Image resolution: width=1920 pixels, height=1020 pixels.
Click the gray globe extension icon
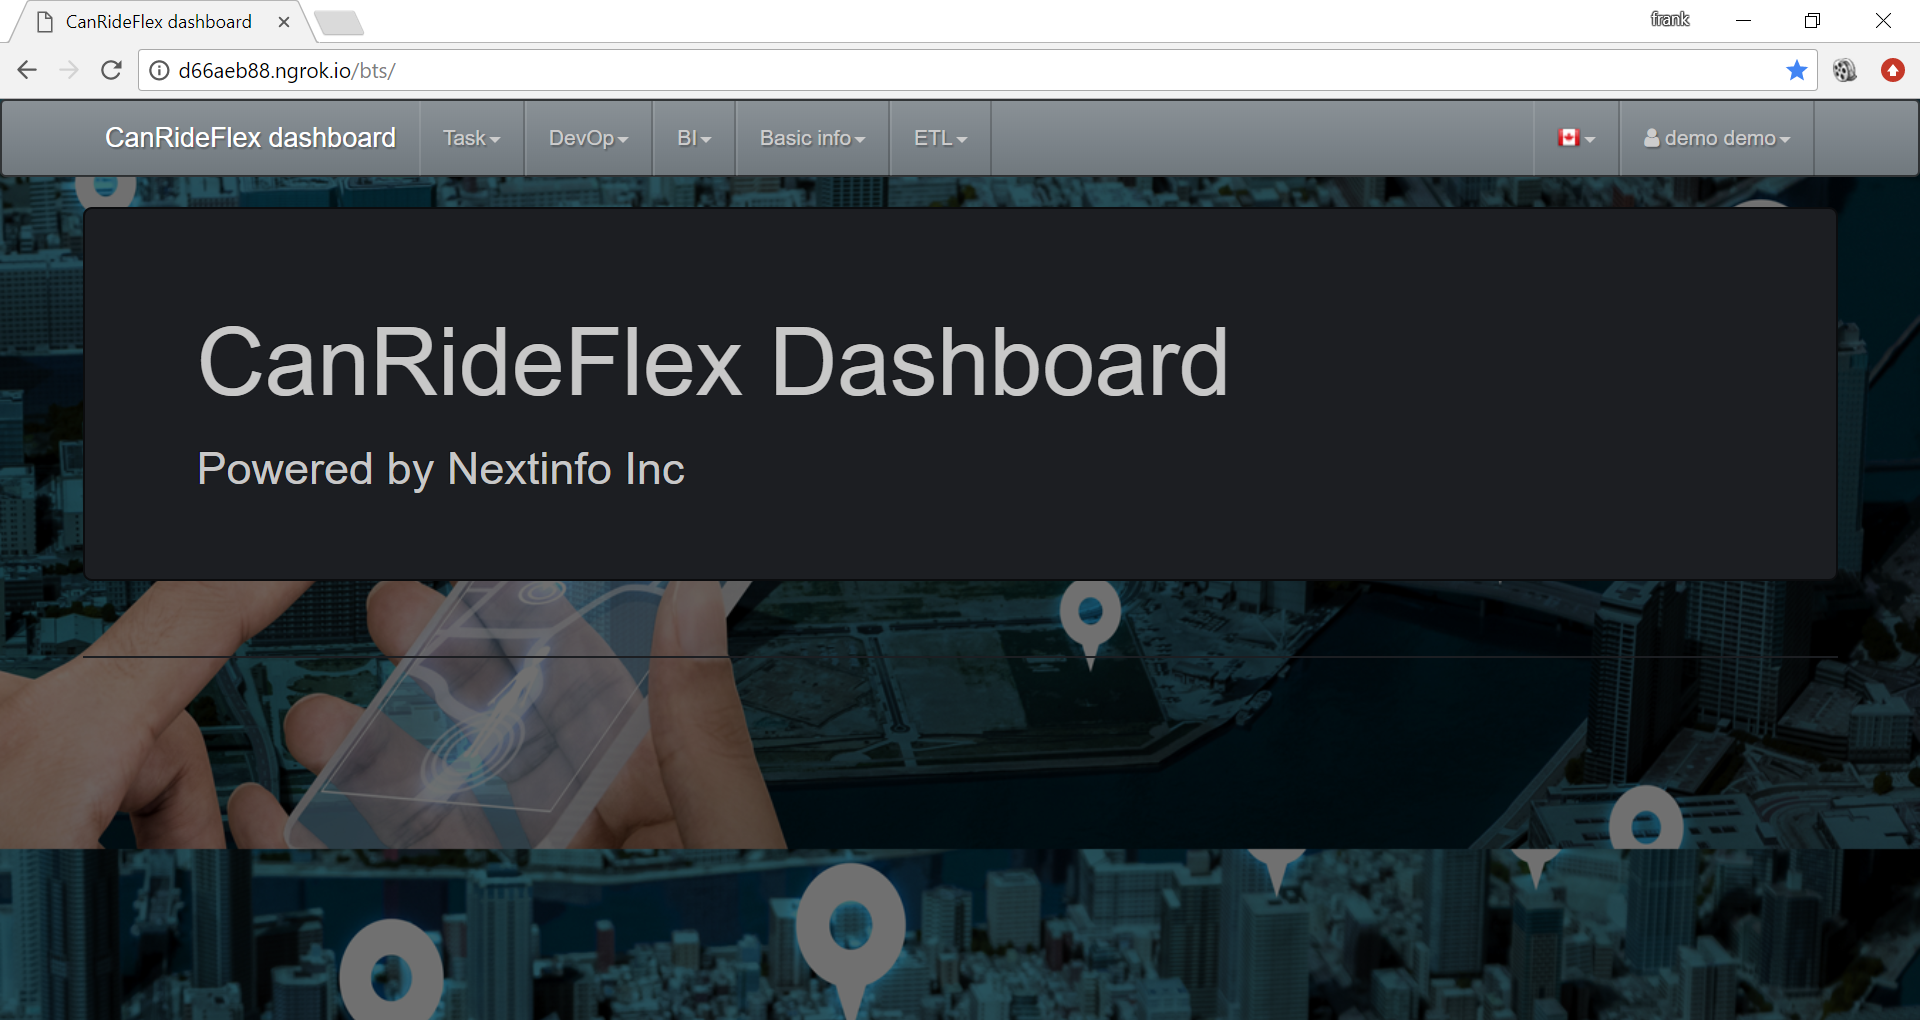click(1844, 70)
